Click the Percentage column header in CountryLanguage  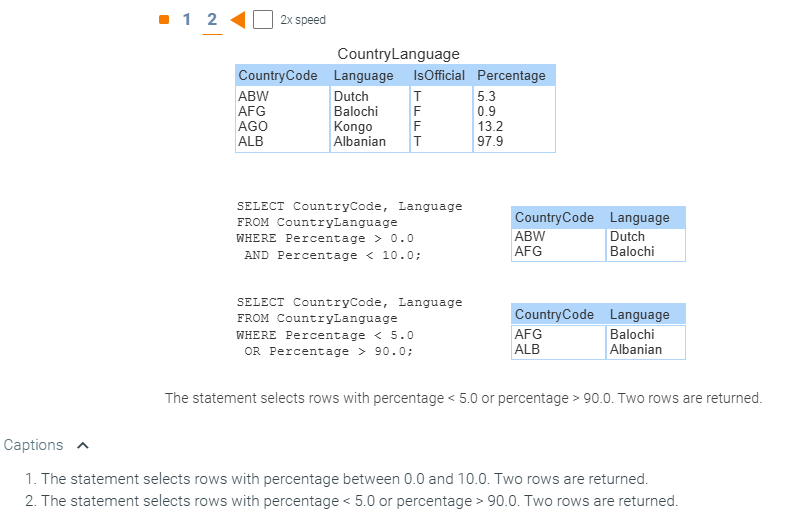pos(512,75)
